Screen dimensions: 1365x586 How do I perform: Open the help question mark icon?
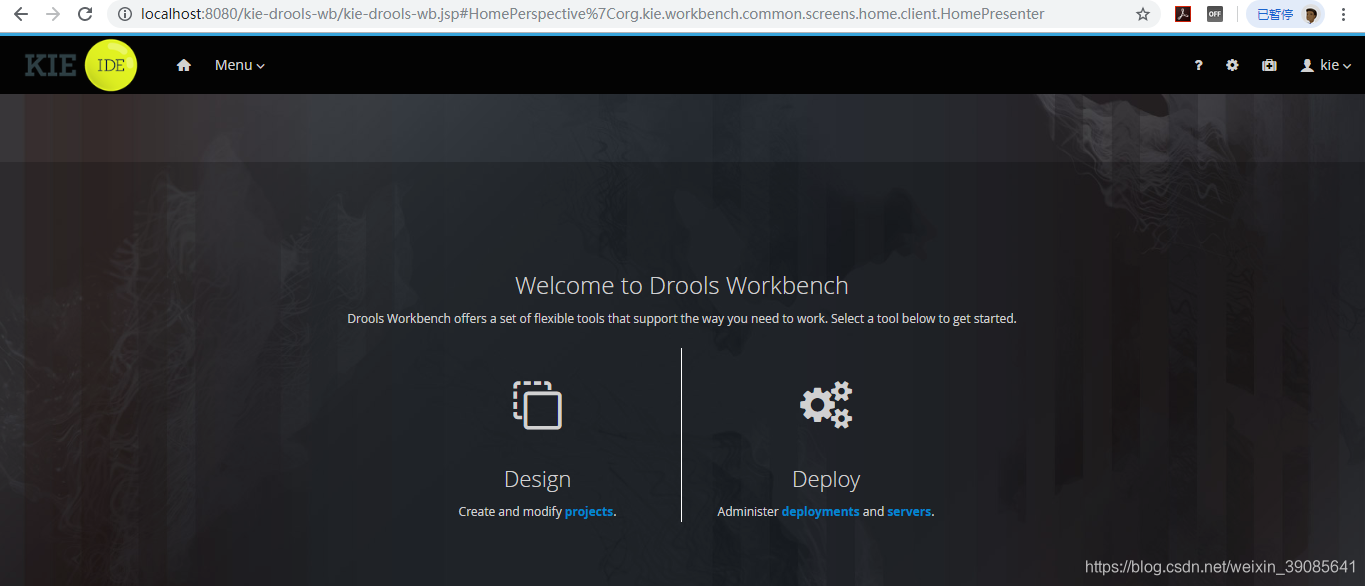1198,65
